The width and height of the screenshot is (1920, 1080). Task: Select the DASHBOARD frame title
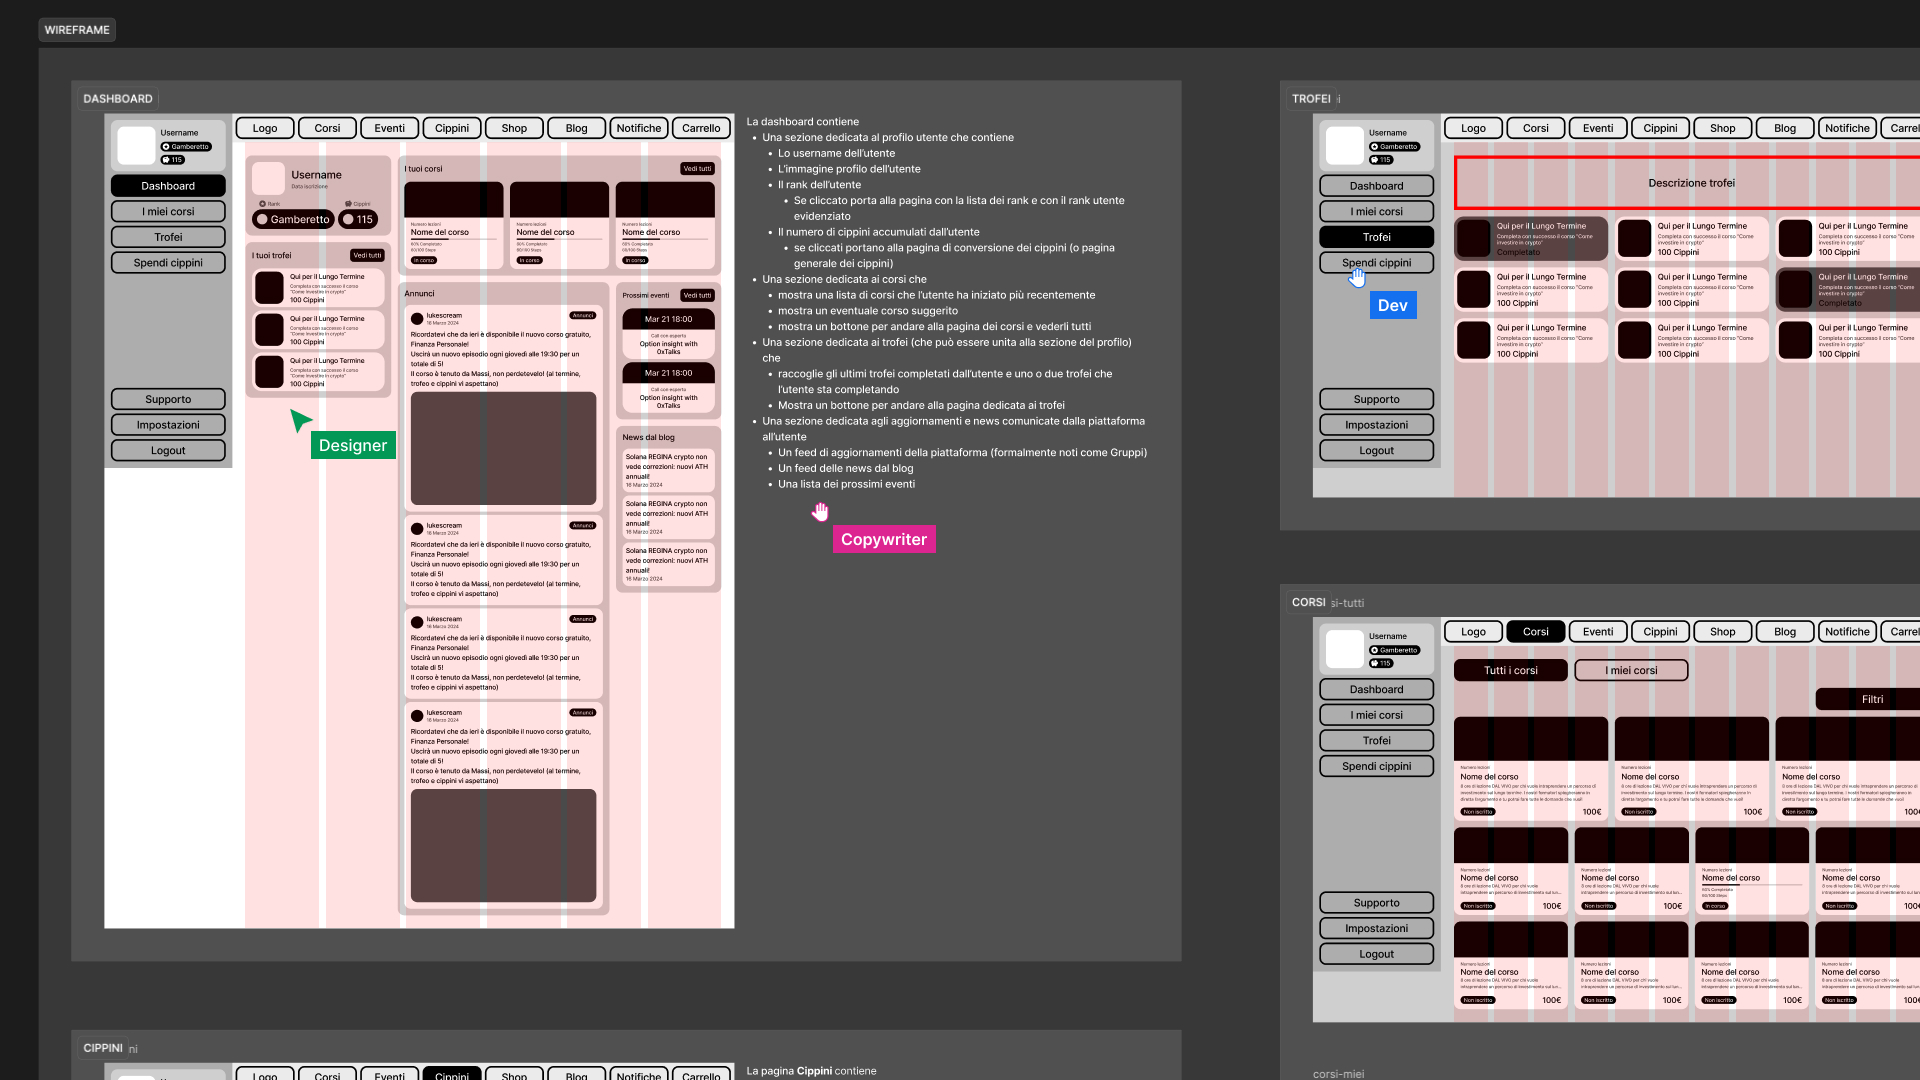point(118,99)
